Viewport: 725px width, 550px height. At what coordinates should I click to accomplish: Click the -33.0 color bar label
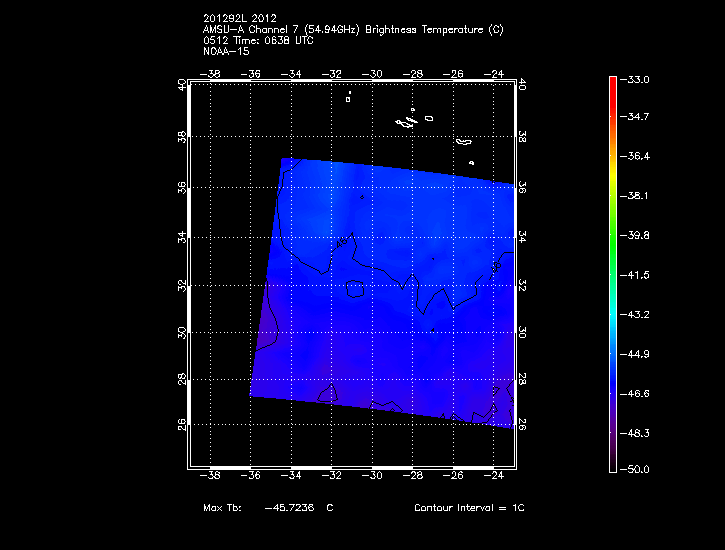coord(638,79)
